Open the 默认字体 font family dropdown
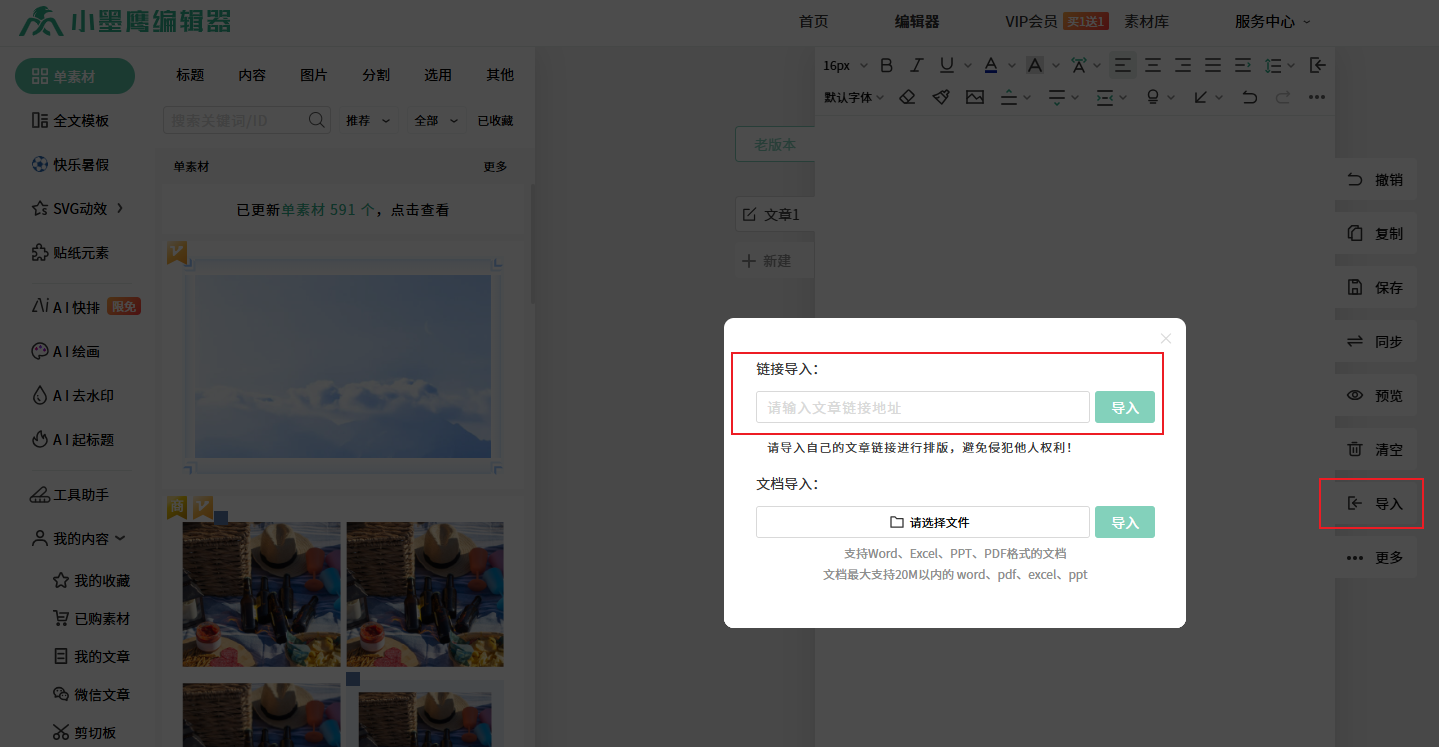 click(854, 97)
